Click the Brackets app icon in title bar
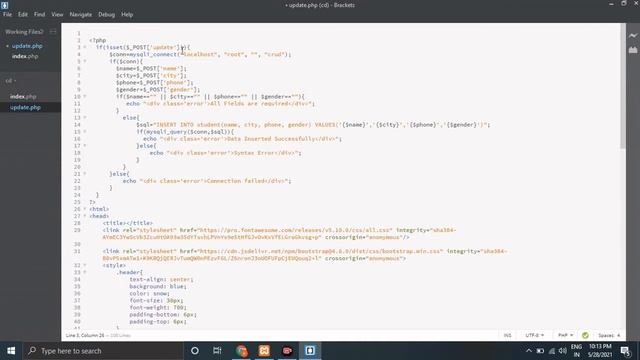The height and width of the screenshot is (360, 640). [4, 5]
